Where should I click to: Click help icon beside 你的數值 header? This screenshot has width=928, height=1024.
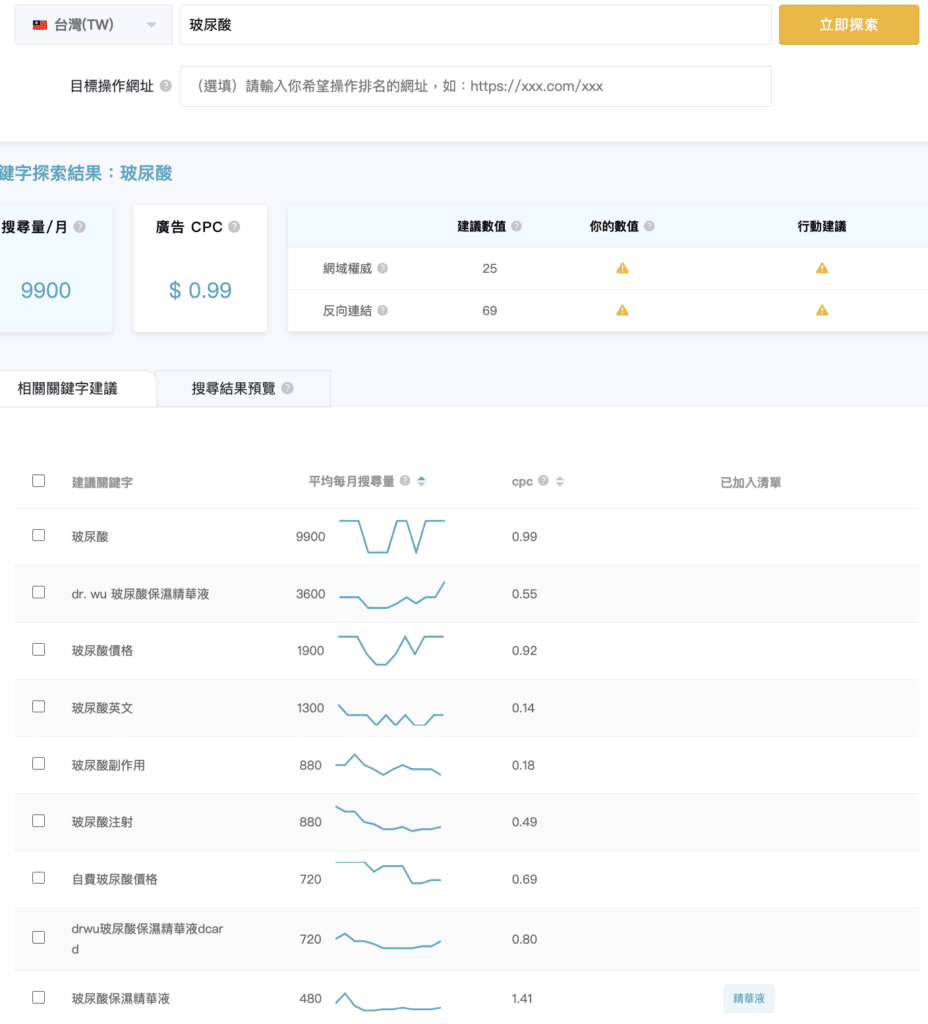[649, 227]
